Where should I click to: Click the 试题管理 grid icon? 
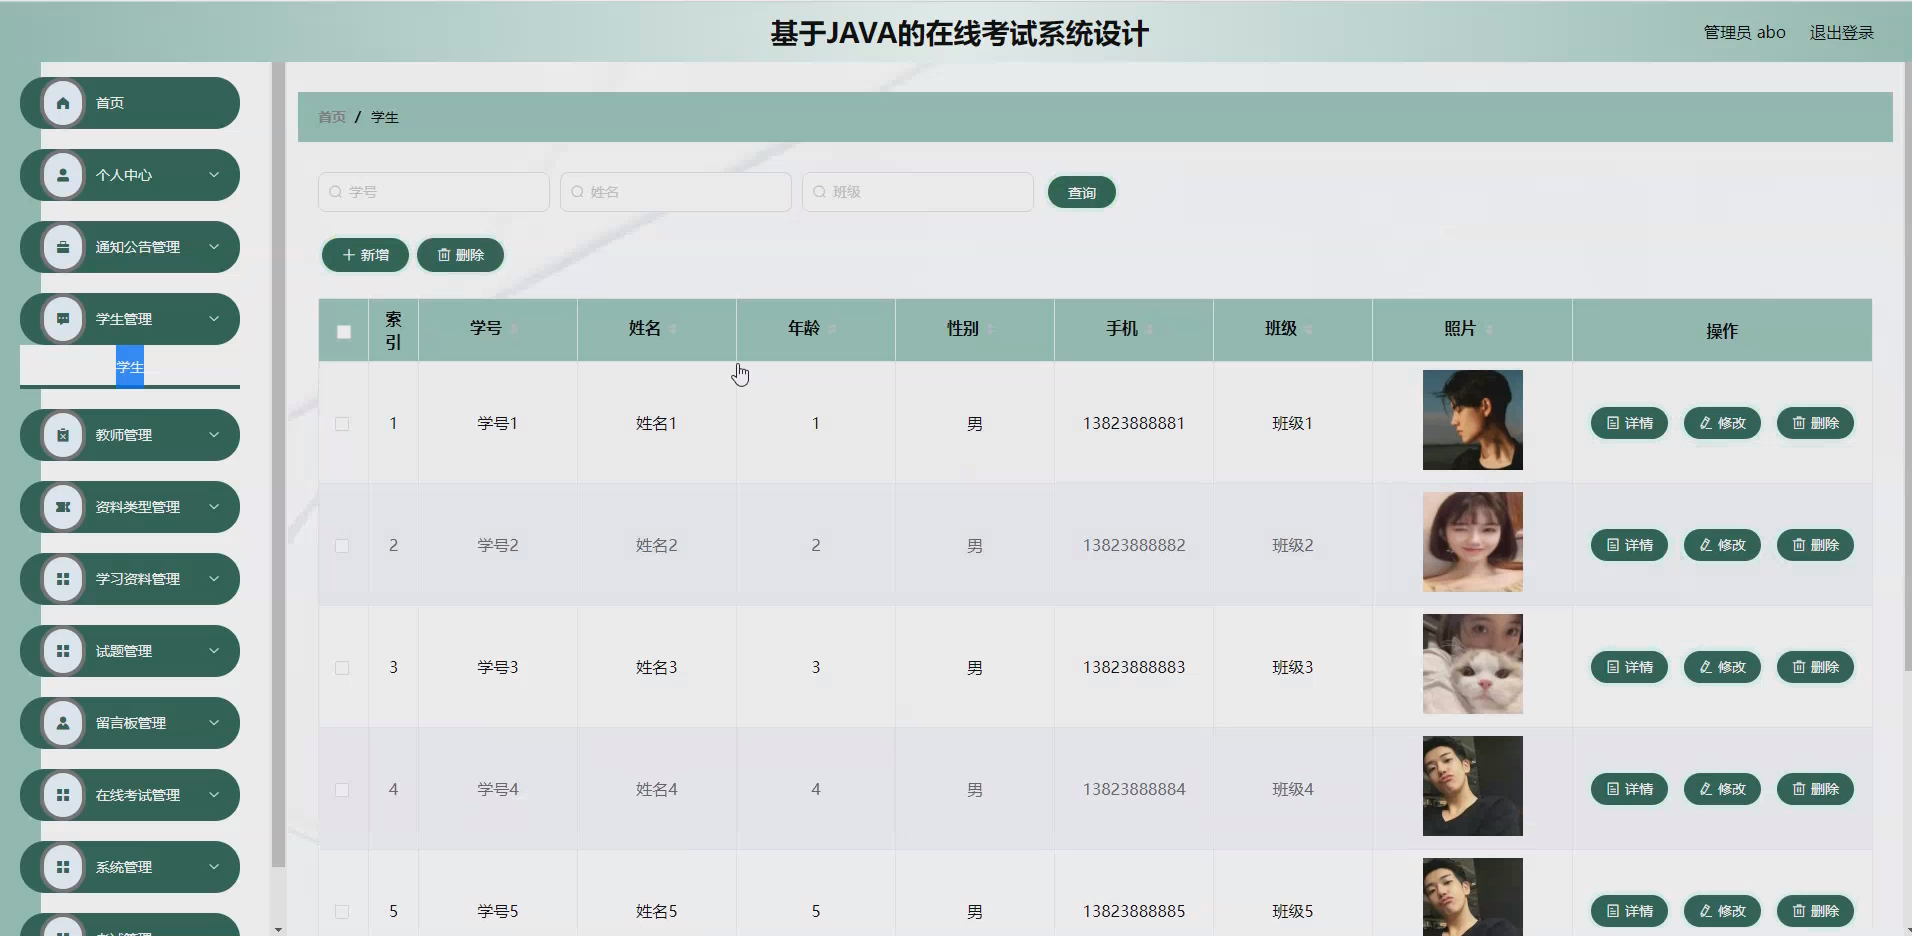(63, 650)
